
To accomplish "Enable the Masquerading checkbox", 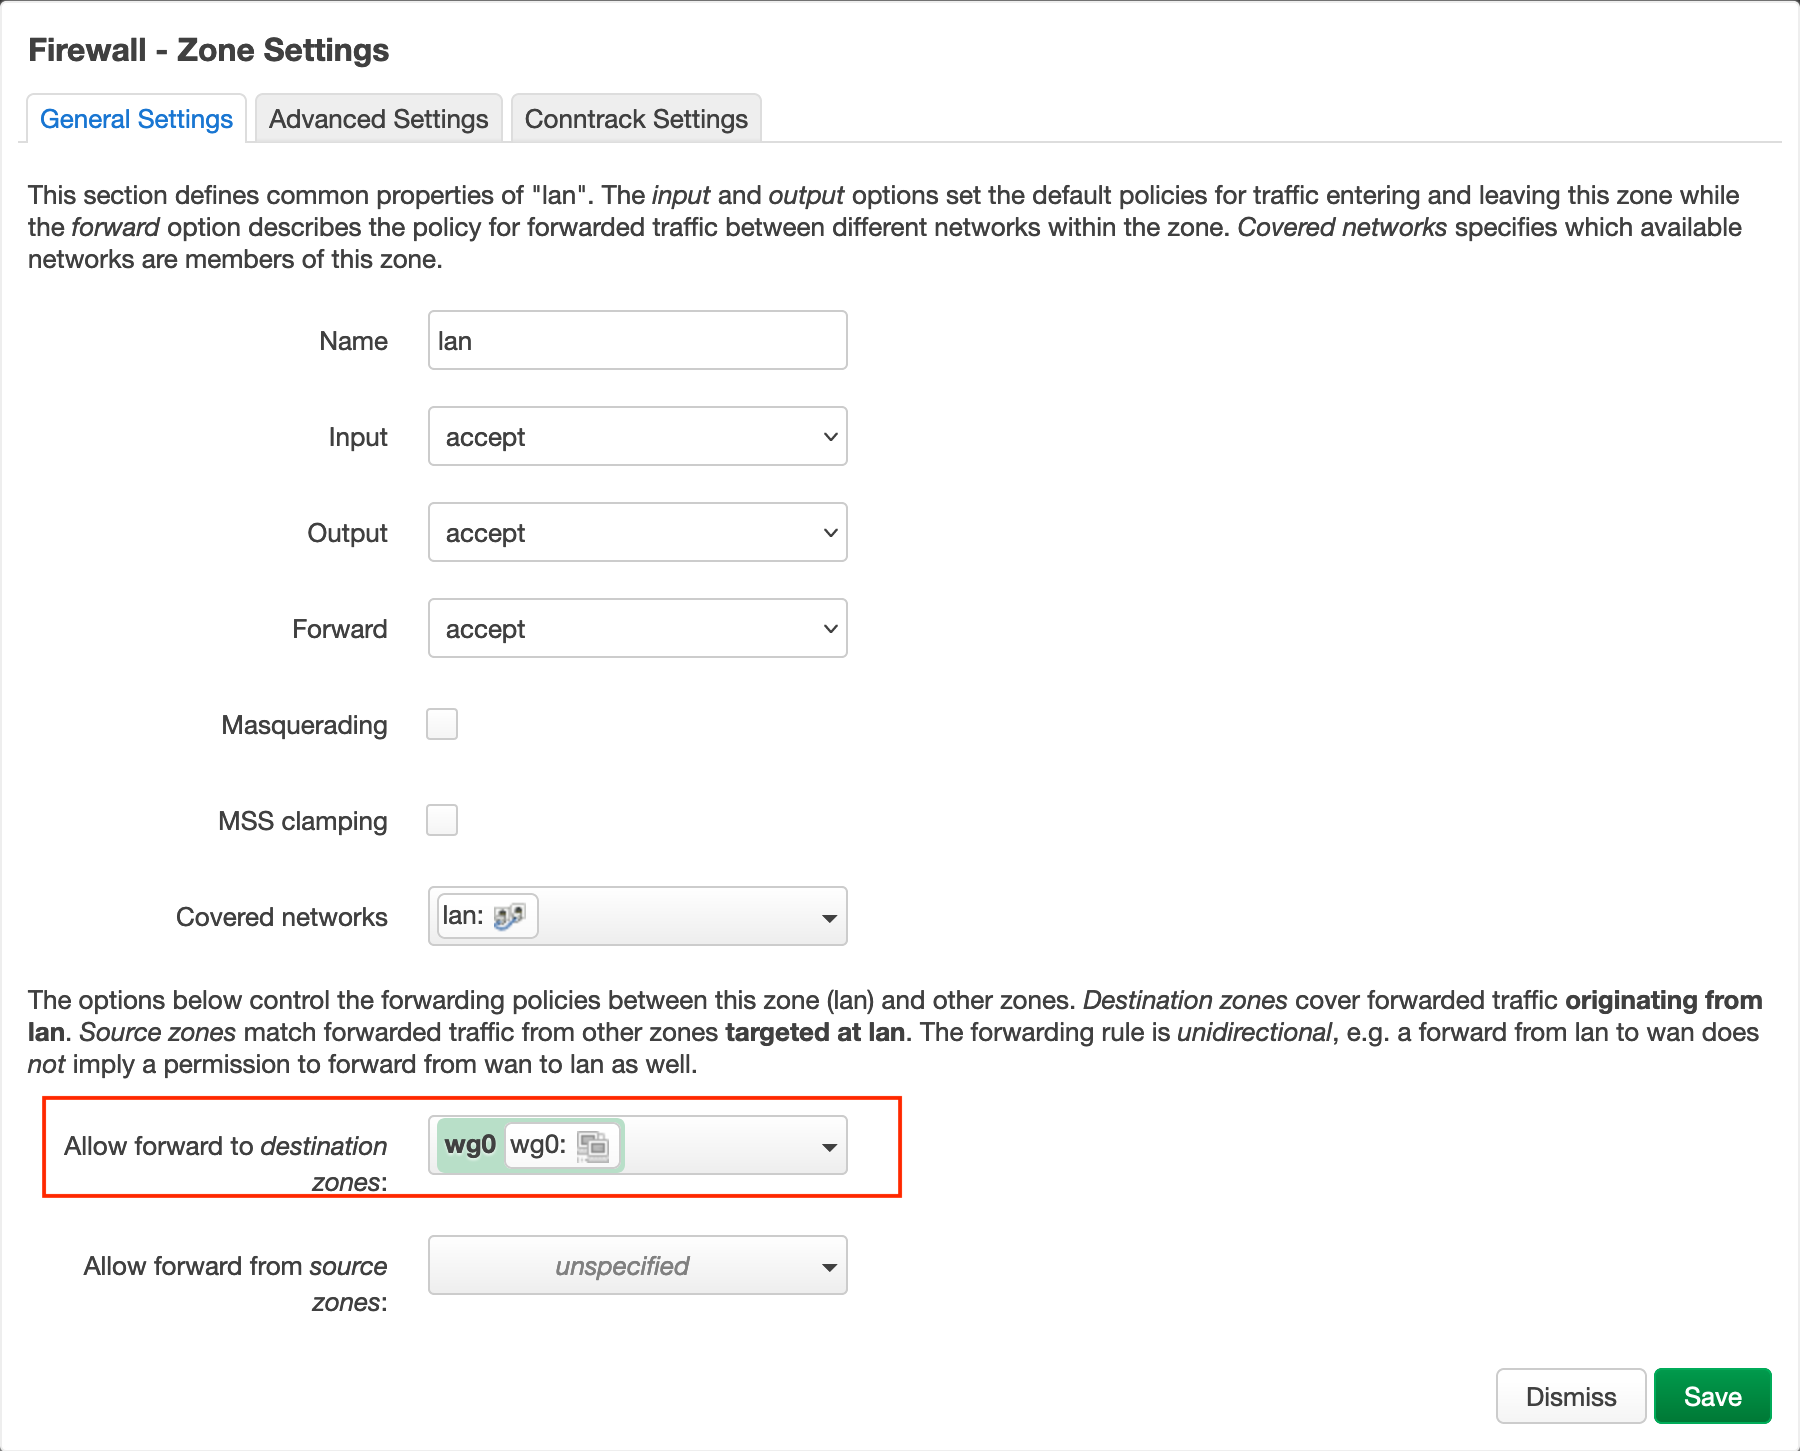I will coord(442,724).
